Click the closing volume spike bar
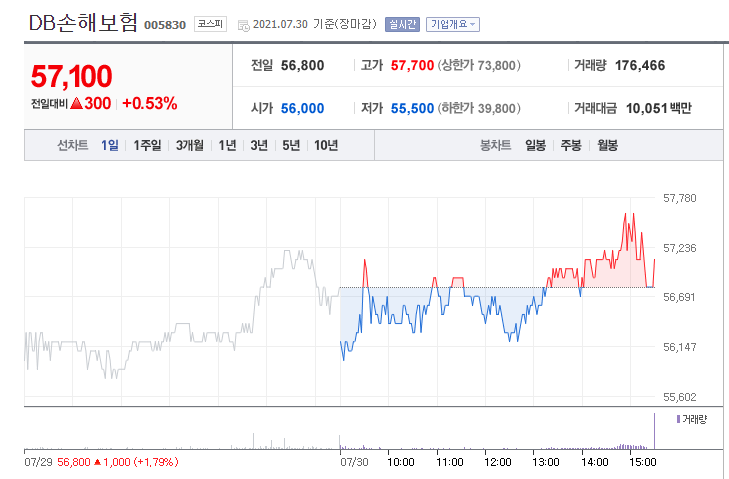 [655, 431]
